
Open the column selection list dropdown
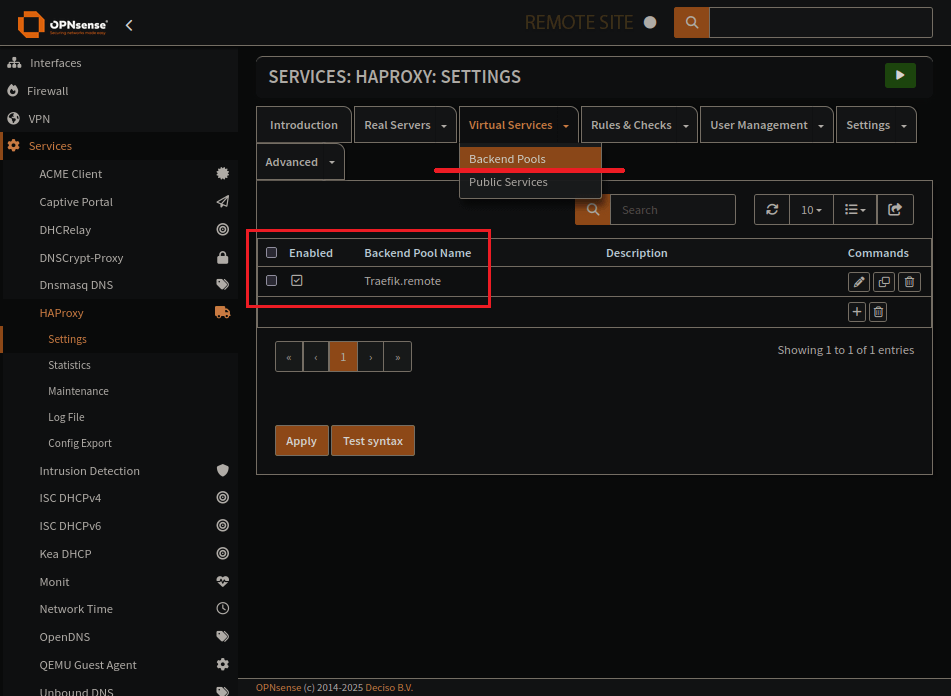click(x=855, y=209)
